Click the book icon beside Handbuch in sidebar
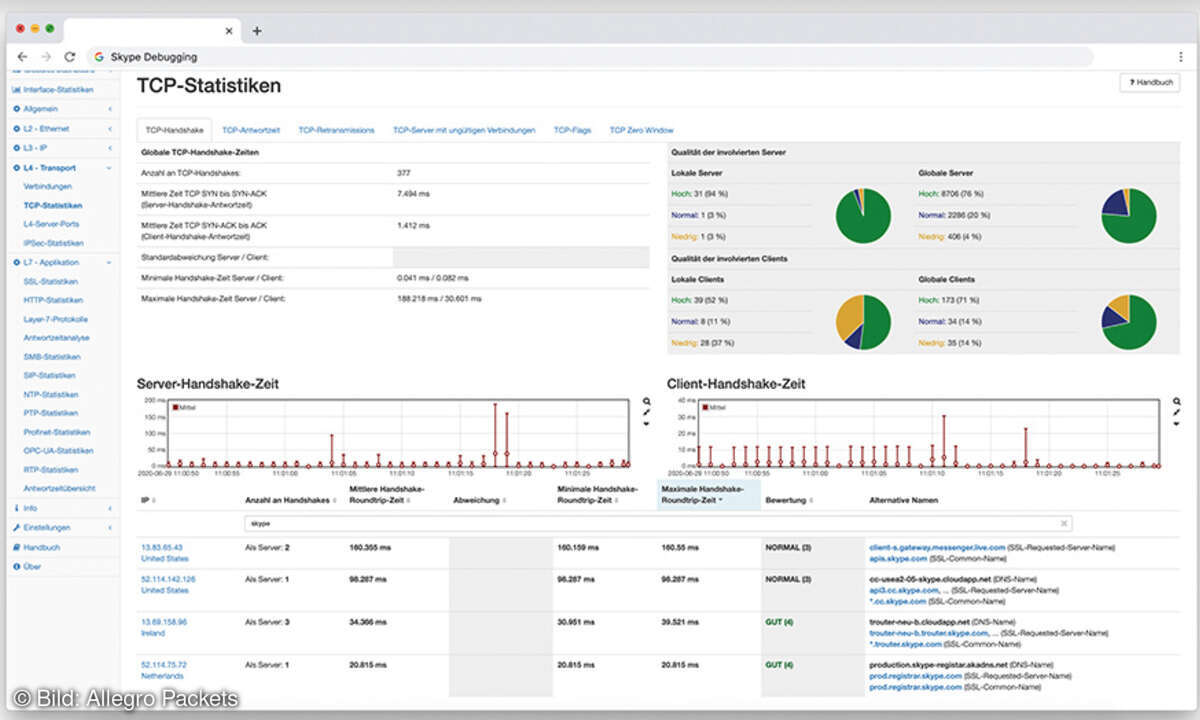Image resolution: width=1200 pixels, height=720 pixels. (17, 547)
